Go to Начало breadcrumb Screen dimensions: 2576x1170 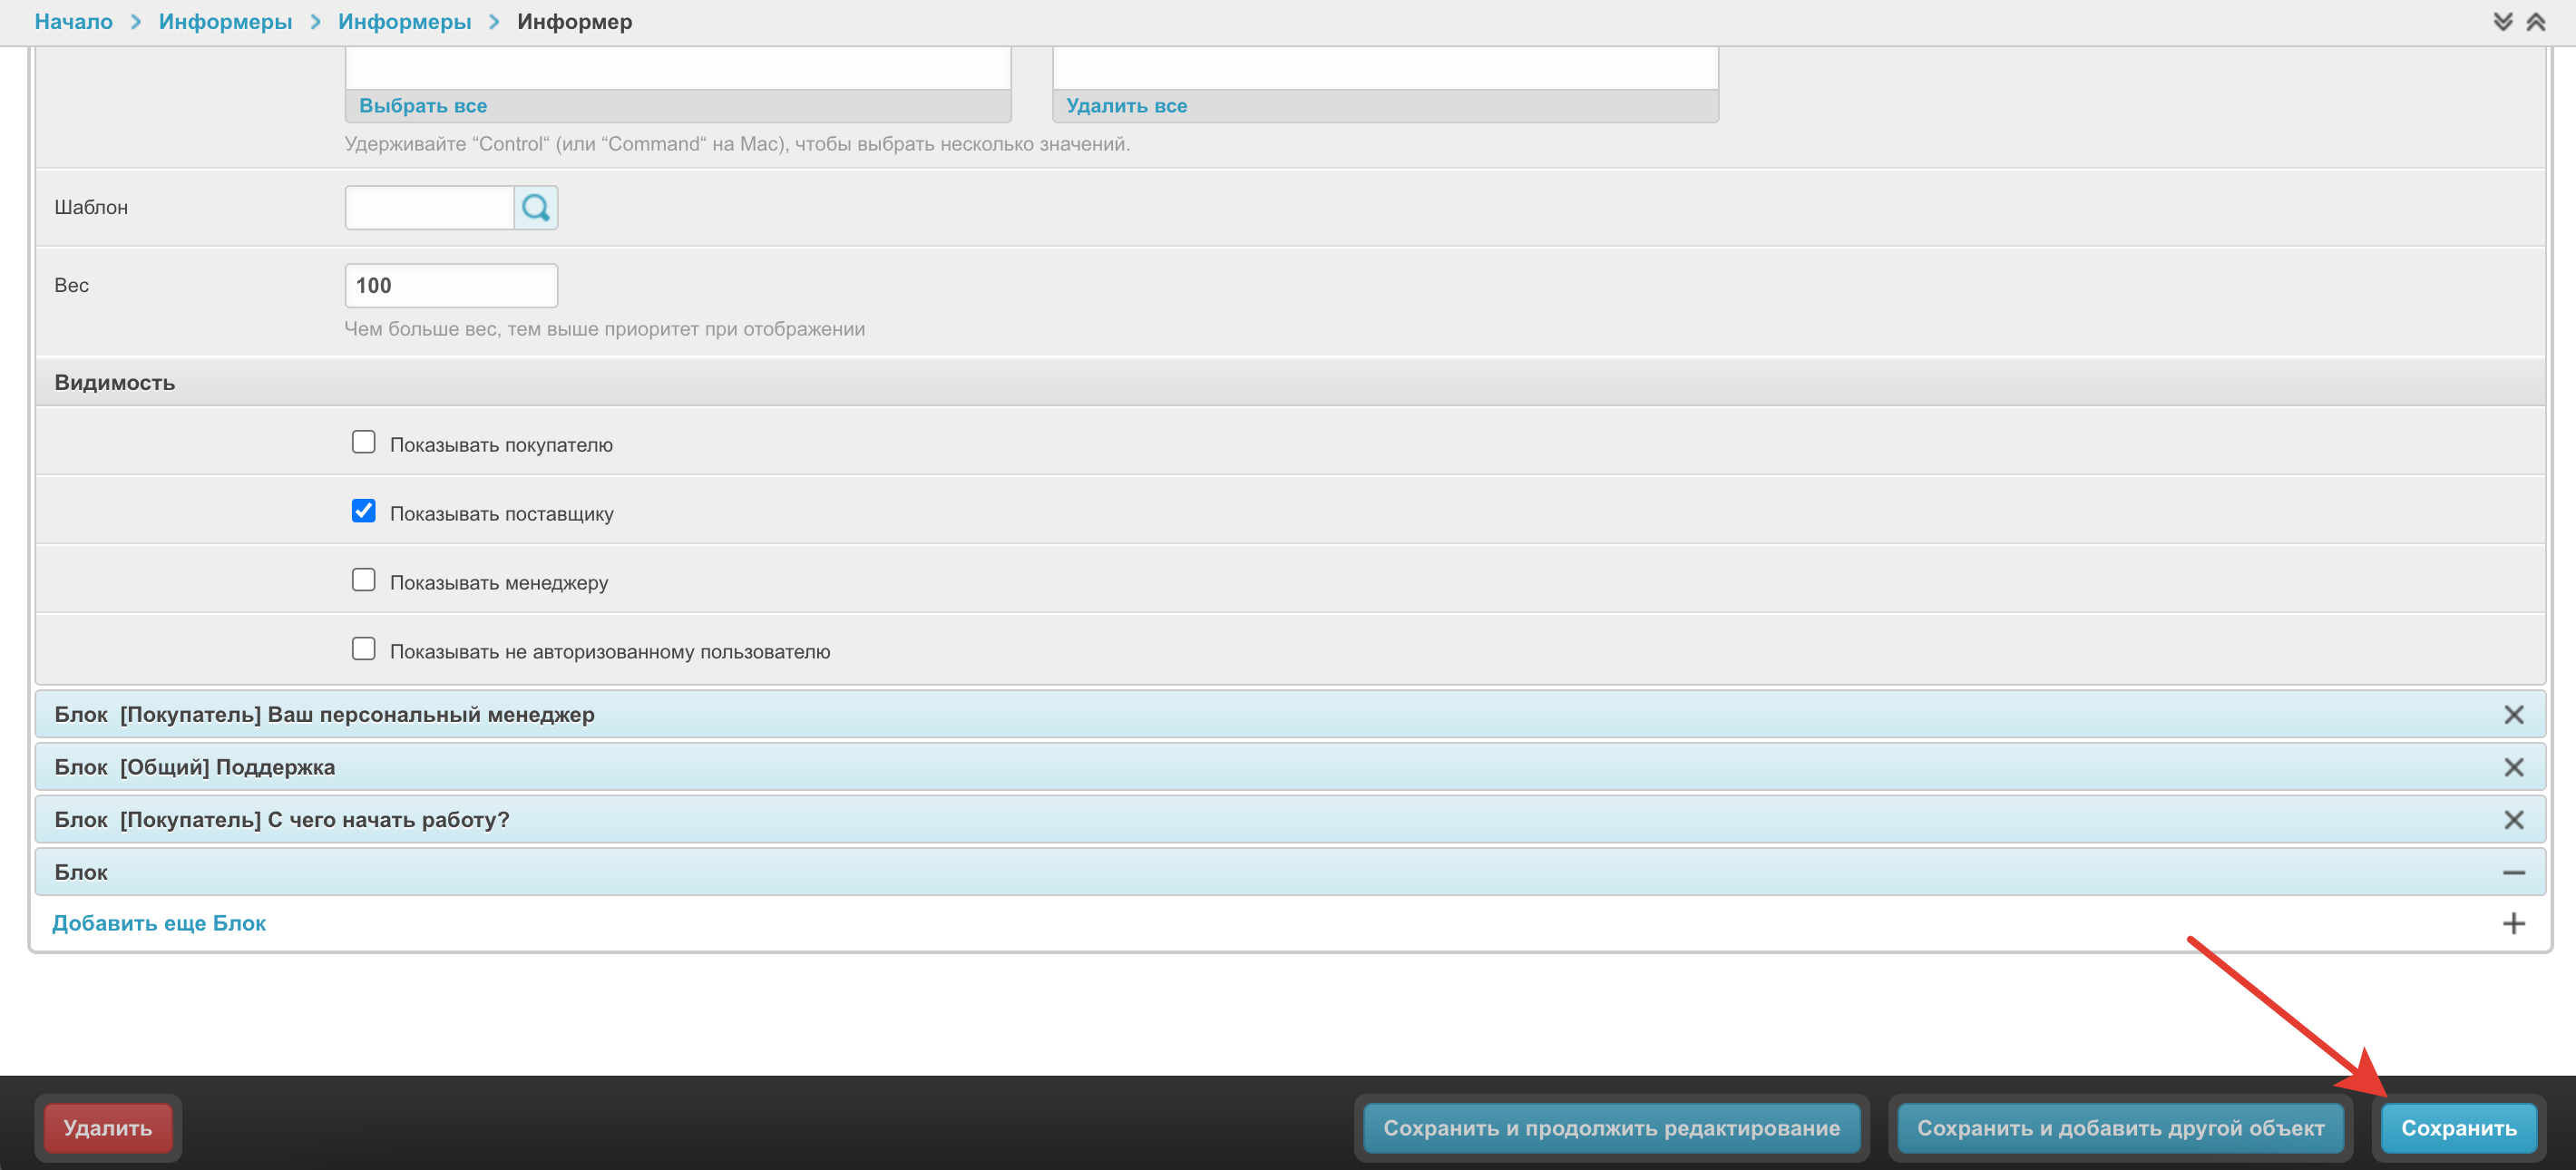click(x=73, y=22)
